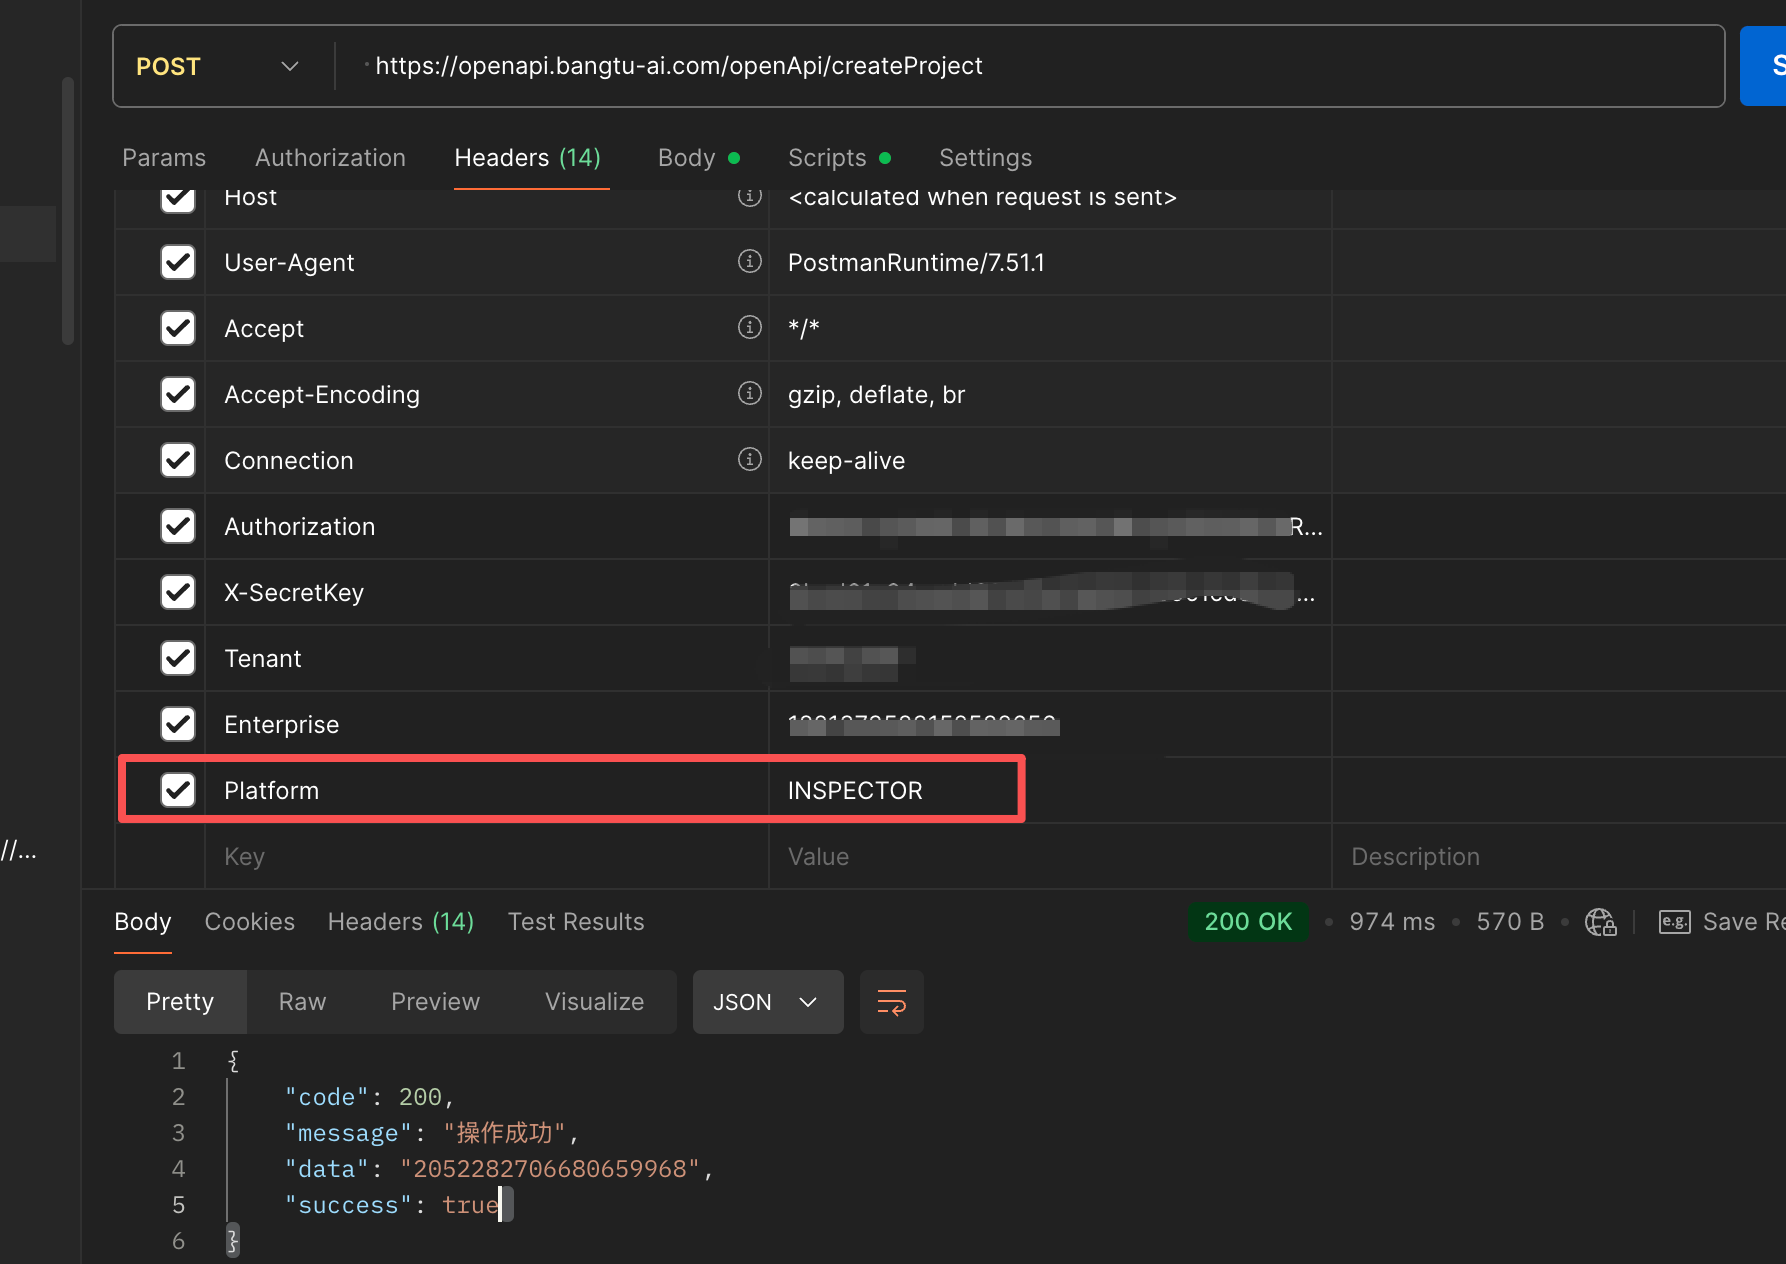
Task: Switch to the Params tab
Action: pyautogui.click(x=164, y=158)
